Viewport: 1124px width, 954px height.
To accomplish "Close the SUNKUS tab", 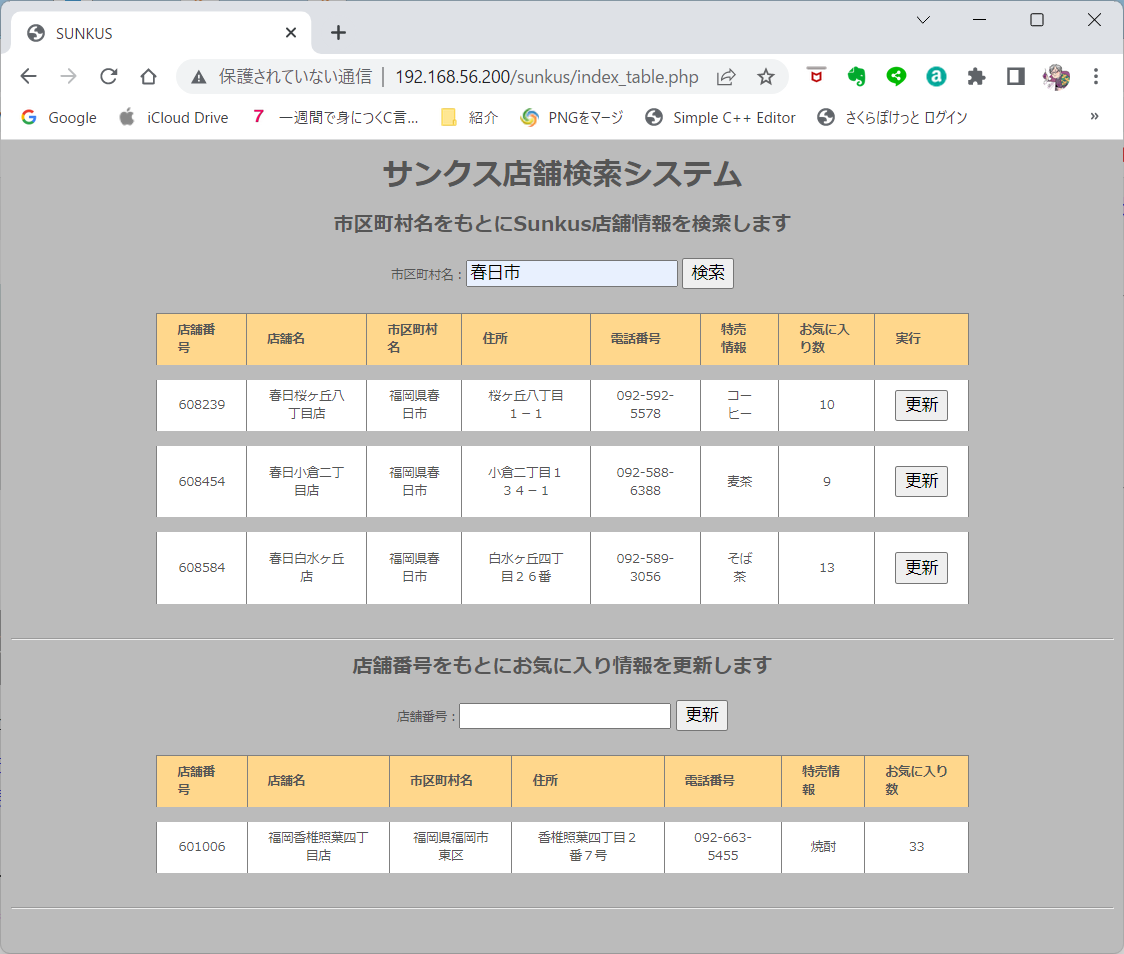I will pos(290,33).
